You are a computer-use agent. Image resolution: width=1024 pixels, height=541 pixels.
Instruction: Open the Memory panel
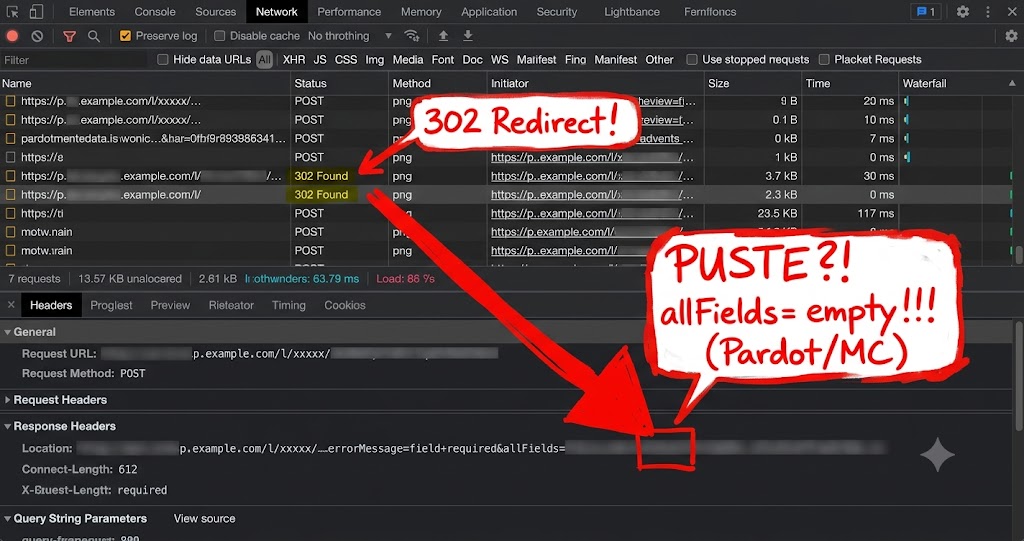(x=421, y=12)
